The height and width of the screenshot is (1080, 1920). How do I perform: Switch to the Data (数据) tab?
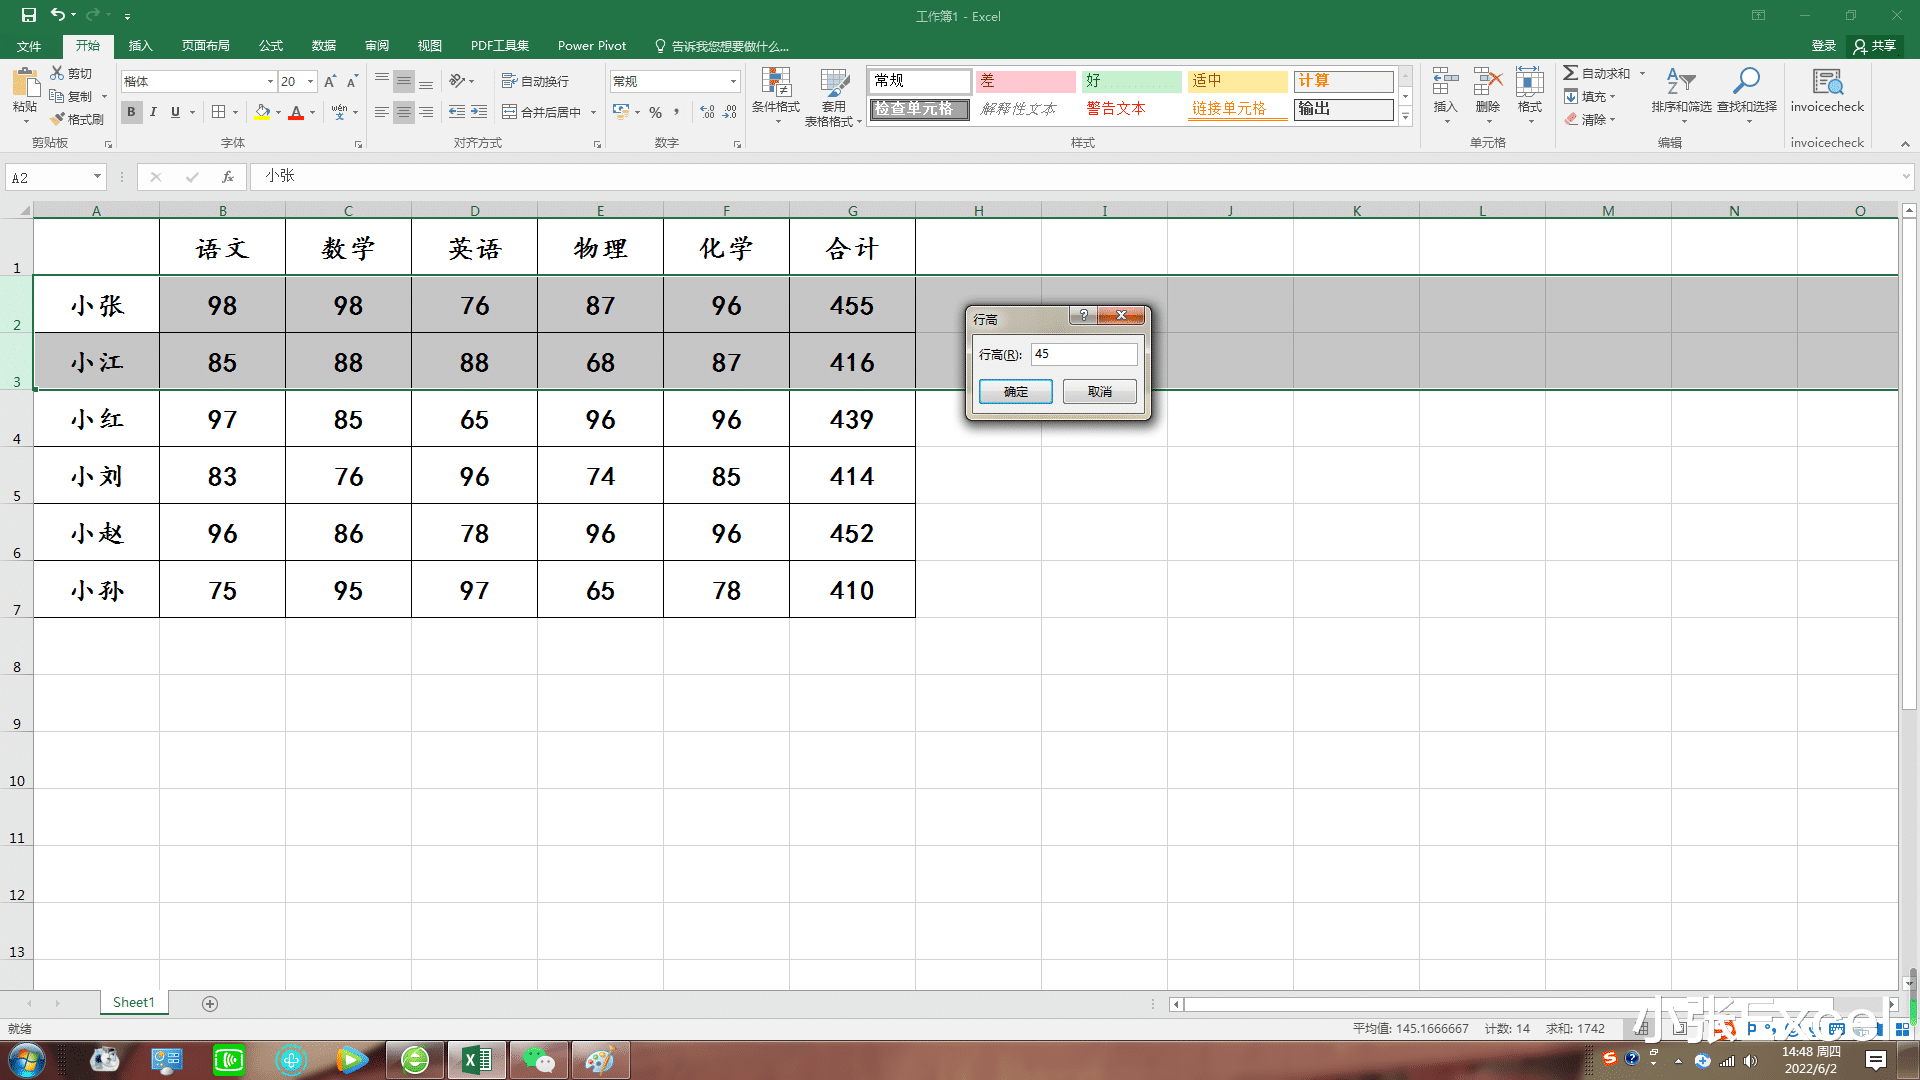tap(323, 46)
